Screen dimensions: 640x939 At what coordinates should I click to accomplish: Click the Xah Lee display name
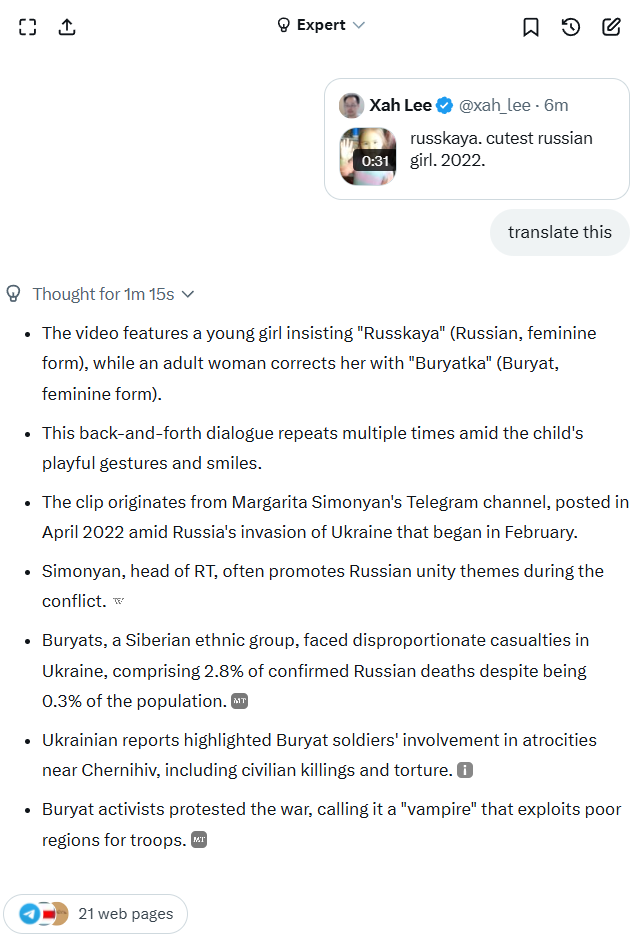[x=400, y=106]
